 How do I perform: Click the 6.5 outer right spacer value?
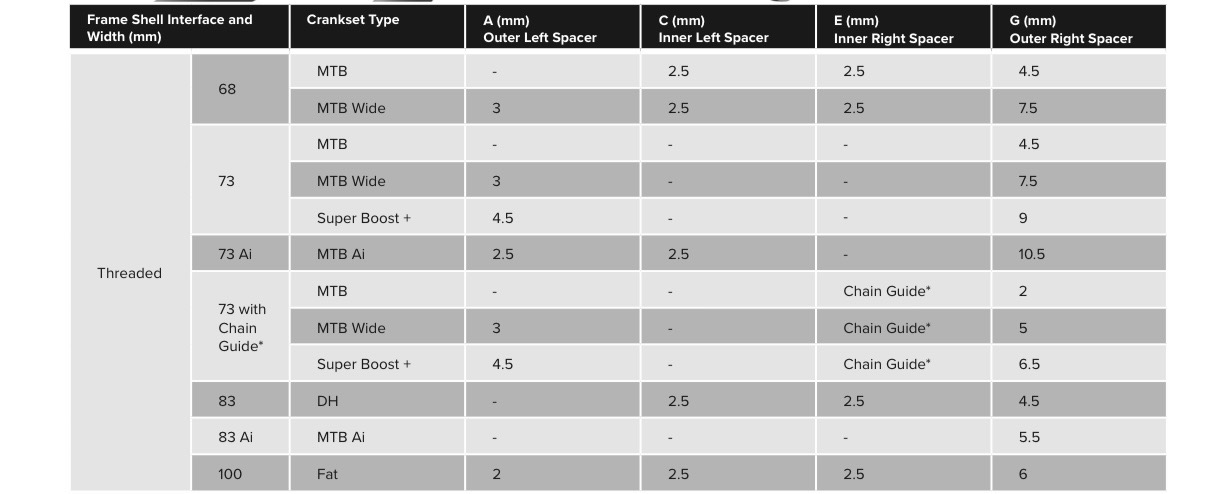point(1029,364)
